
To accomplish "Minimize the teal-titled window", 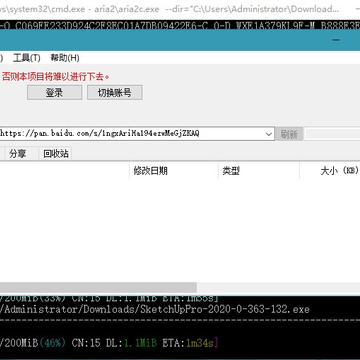I will click(336, 40).
